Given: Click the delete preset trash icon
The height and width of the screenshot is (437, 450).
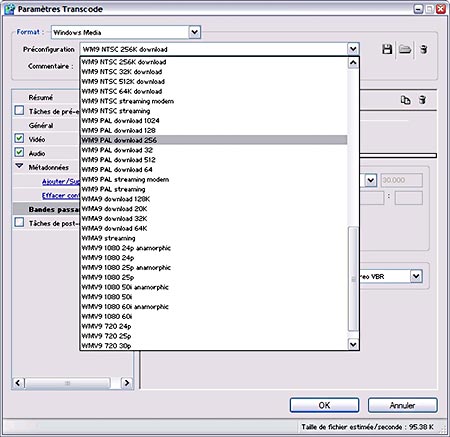Looking at the screenshot, I should [423, 49].
